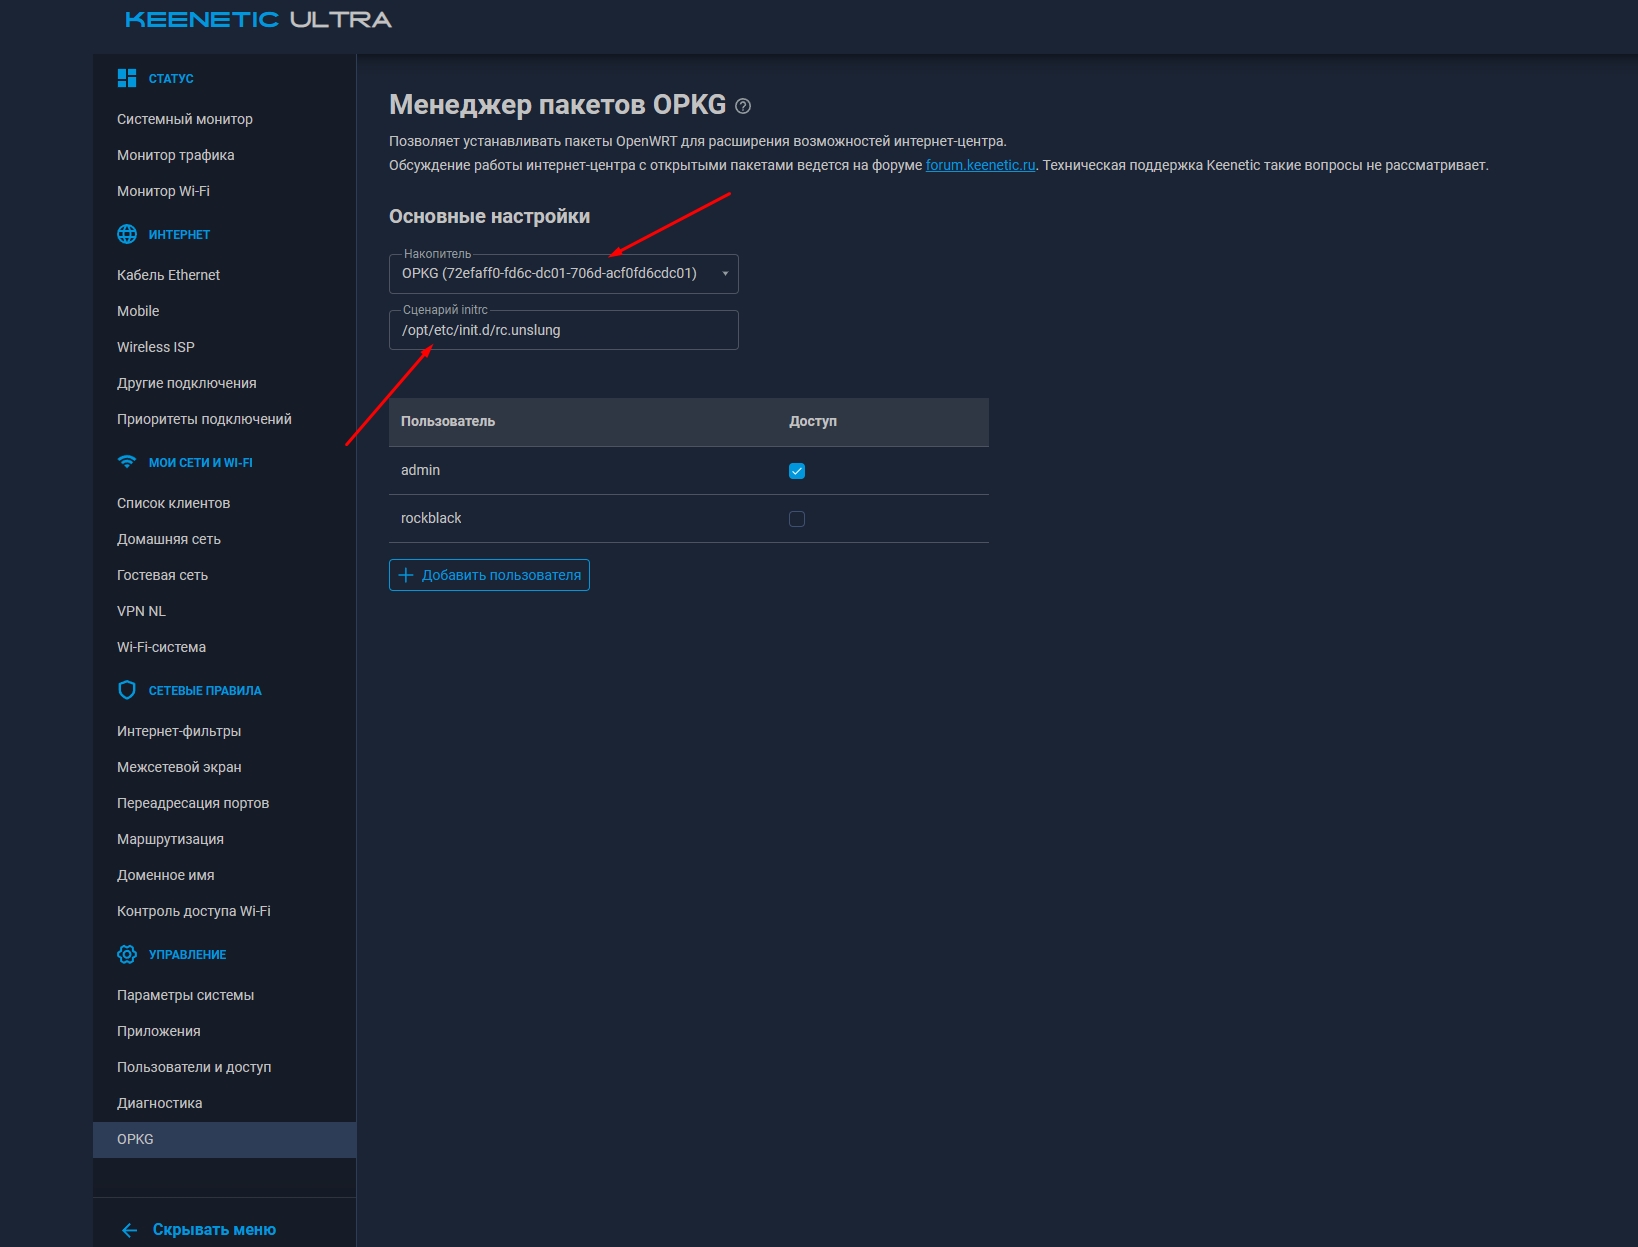Open the Переадресация портов page
The image size is (1638, 1247).
[x=192, y=802]
